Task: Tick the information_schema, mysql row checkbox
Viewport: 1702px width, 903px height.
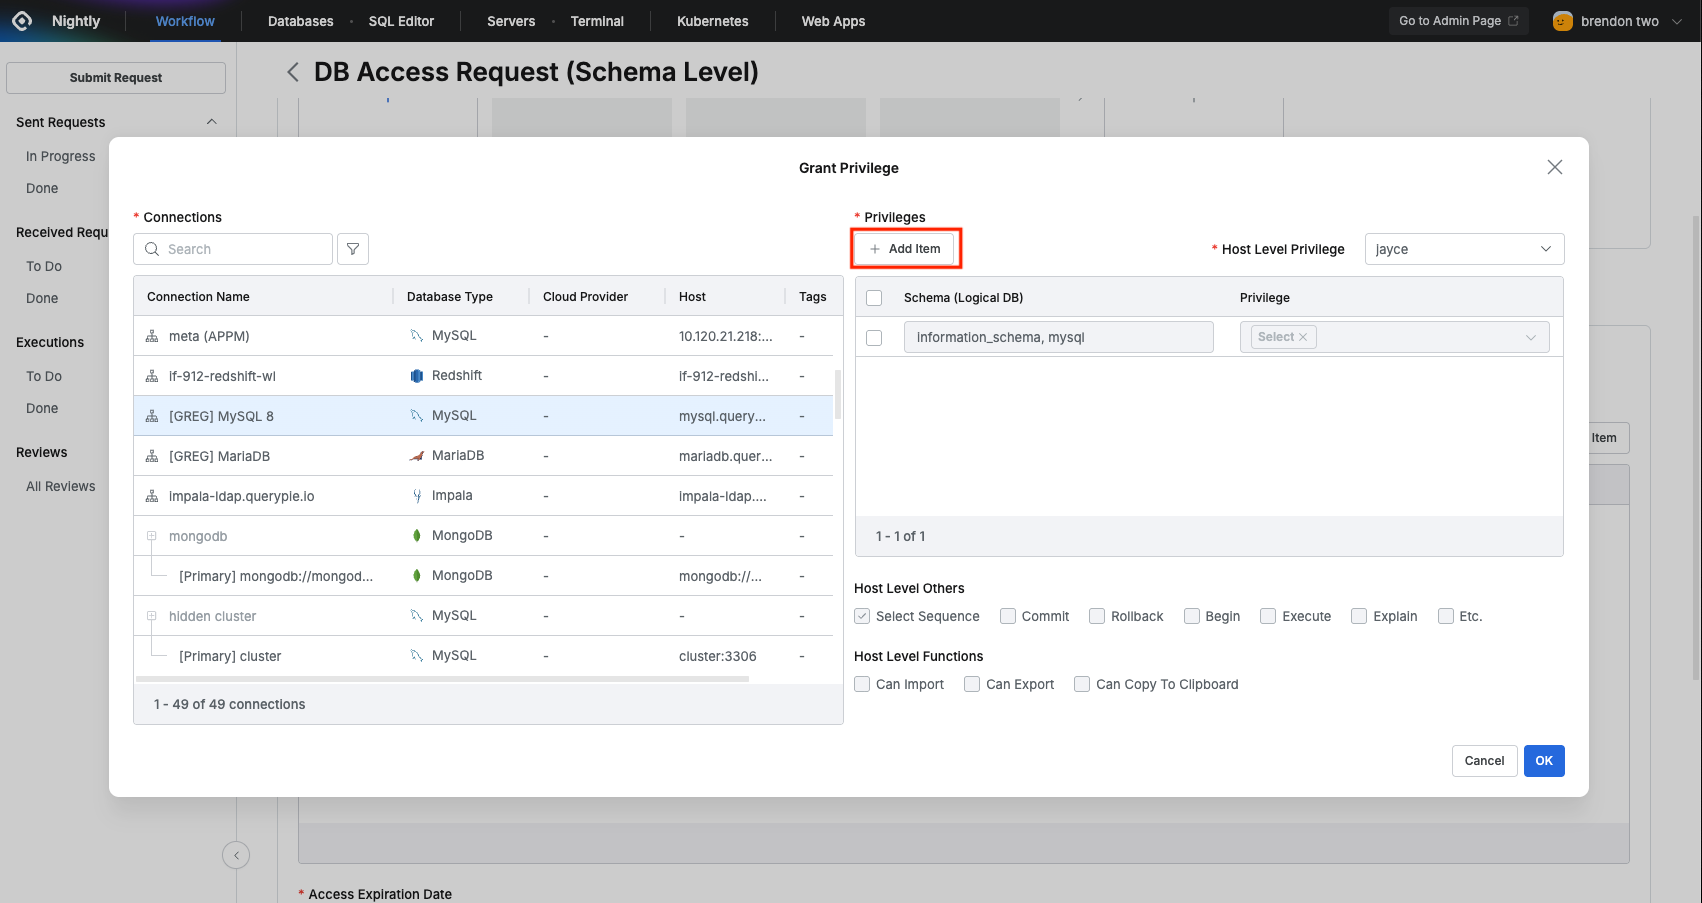Action: 874,338
